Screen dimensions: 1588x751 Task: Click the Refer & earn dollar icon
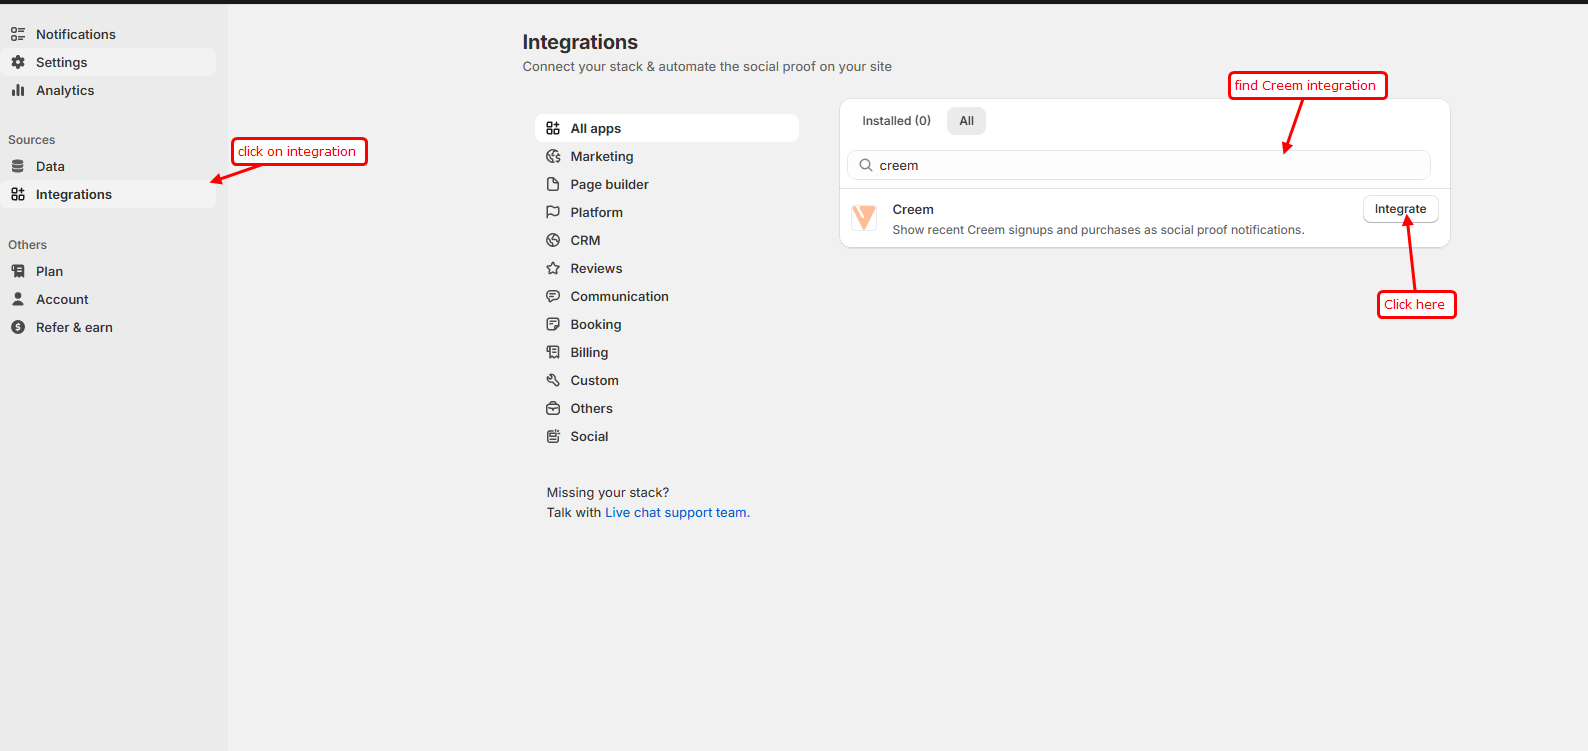tap(18, 327)
